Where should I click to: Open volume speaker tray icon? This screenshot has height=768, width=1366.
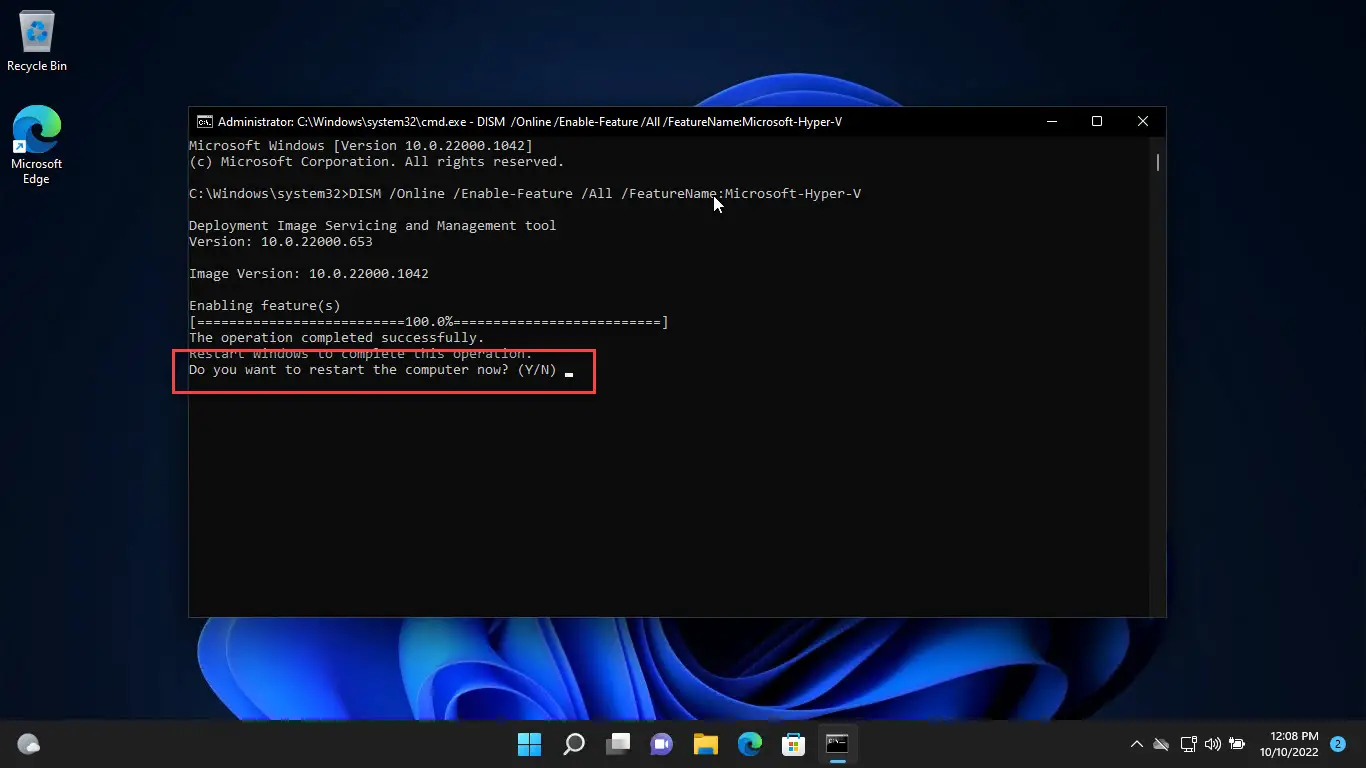1213,744
